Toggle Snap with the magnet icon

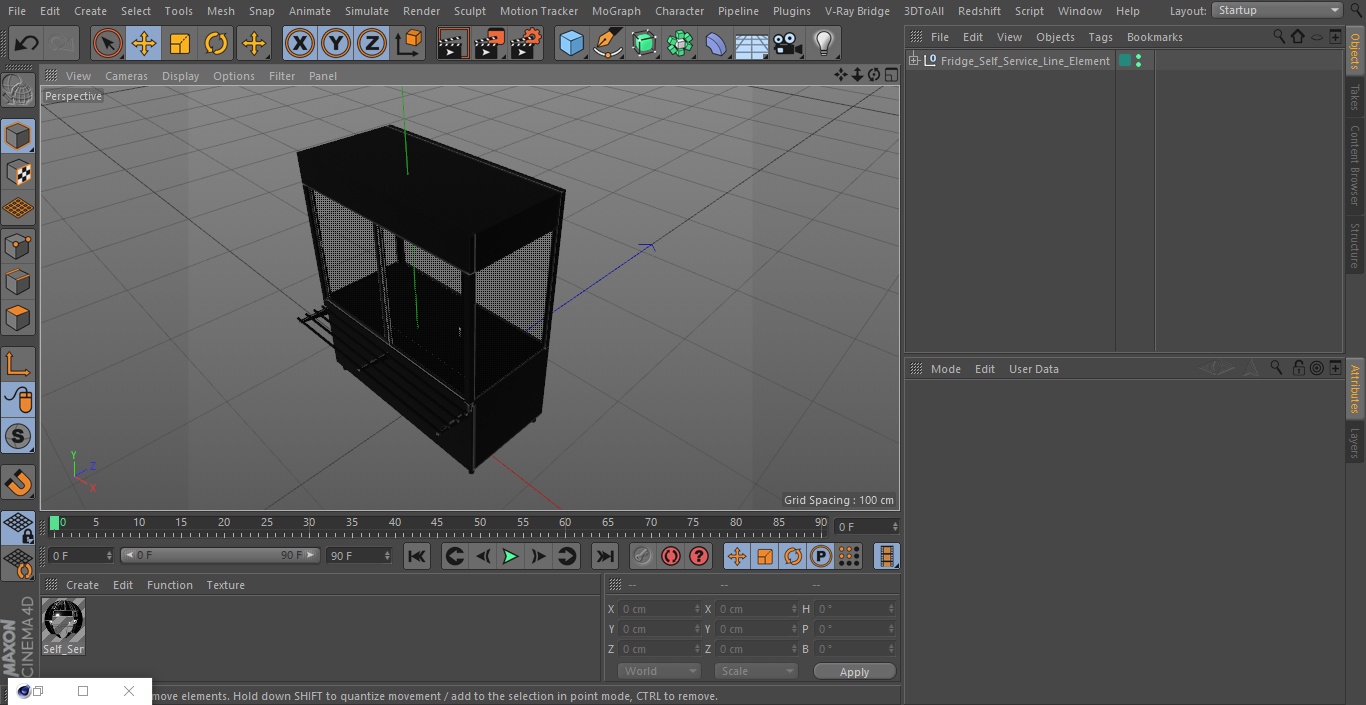(18, 483)
